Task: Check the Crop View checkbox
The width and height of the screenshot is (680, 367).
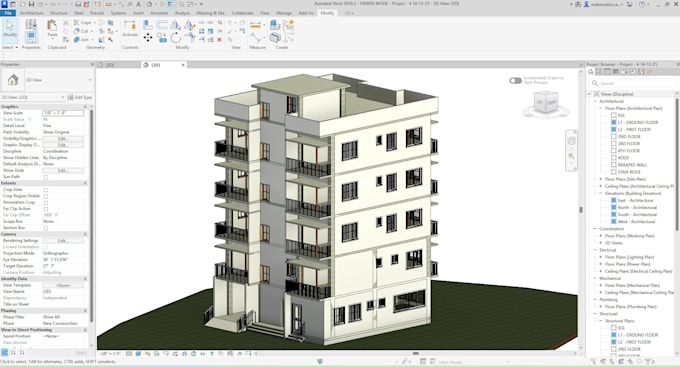Action: pos(46,190)
